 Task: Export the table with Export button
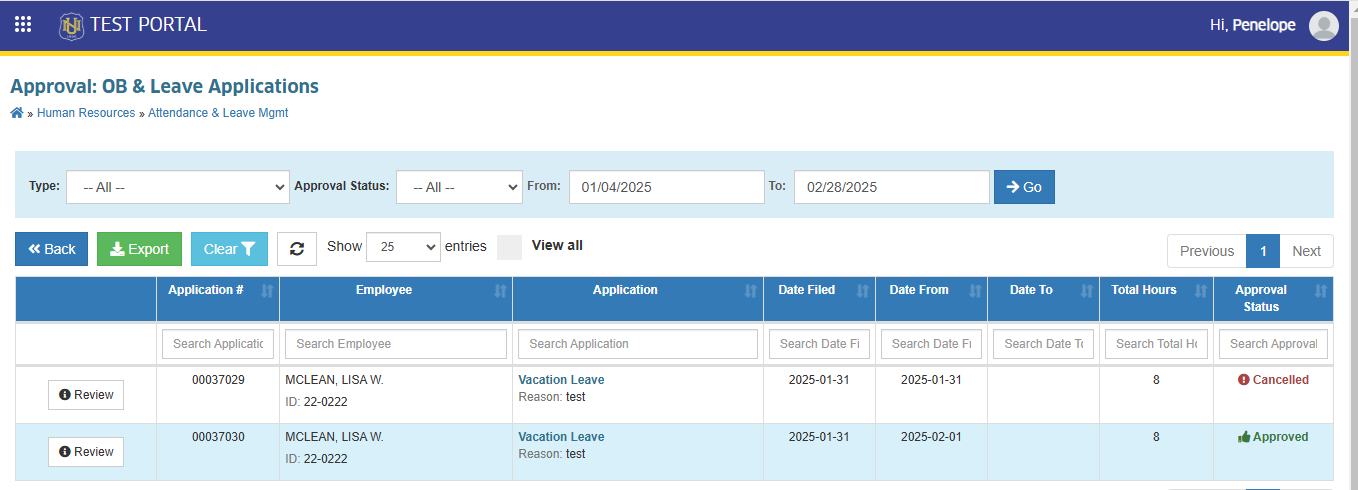[x=139, y=249]
